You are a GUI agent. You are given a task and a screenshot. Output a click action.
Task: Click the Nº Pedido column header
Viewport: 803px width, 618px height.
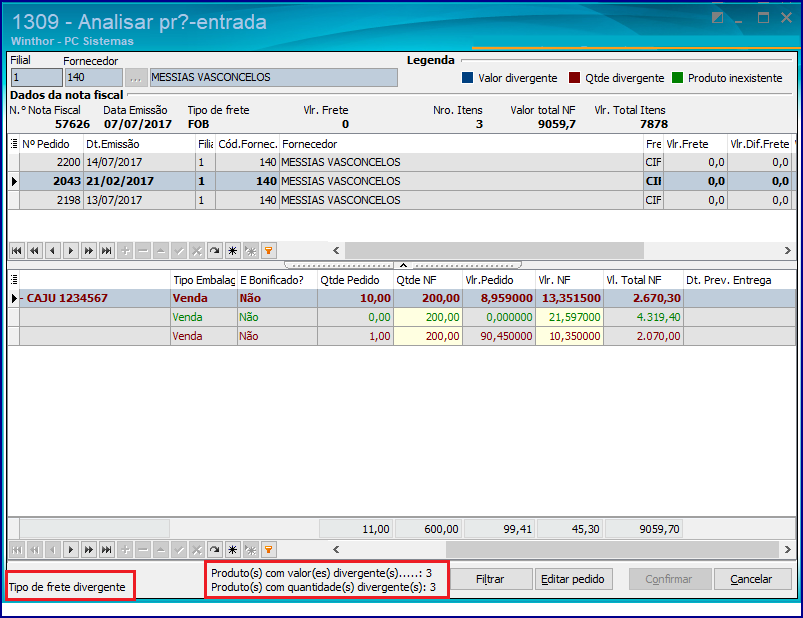51,144
